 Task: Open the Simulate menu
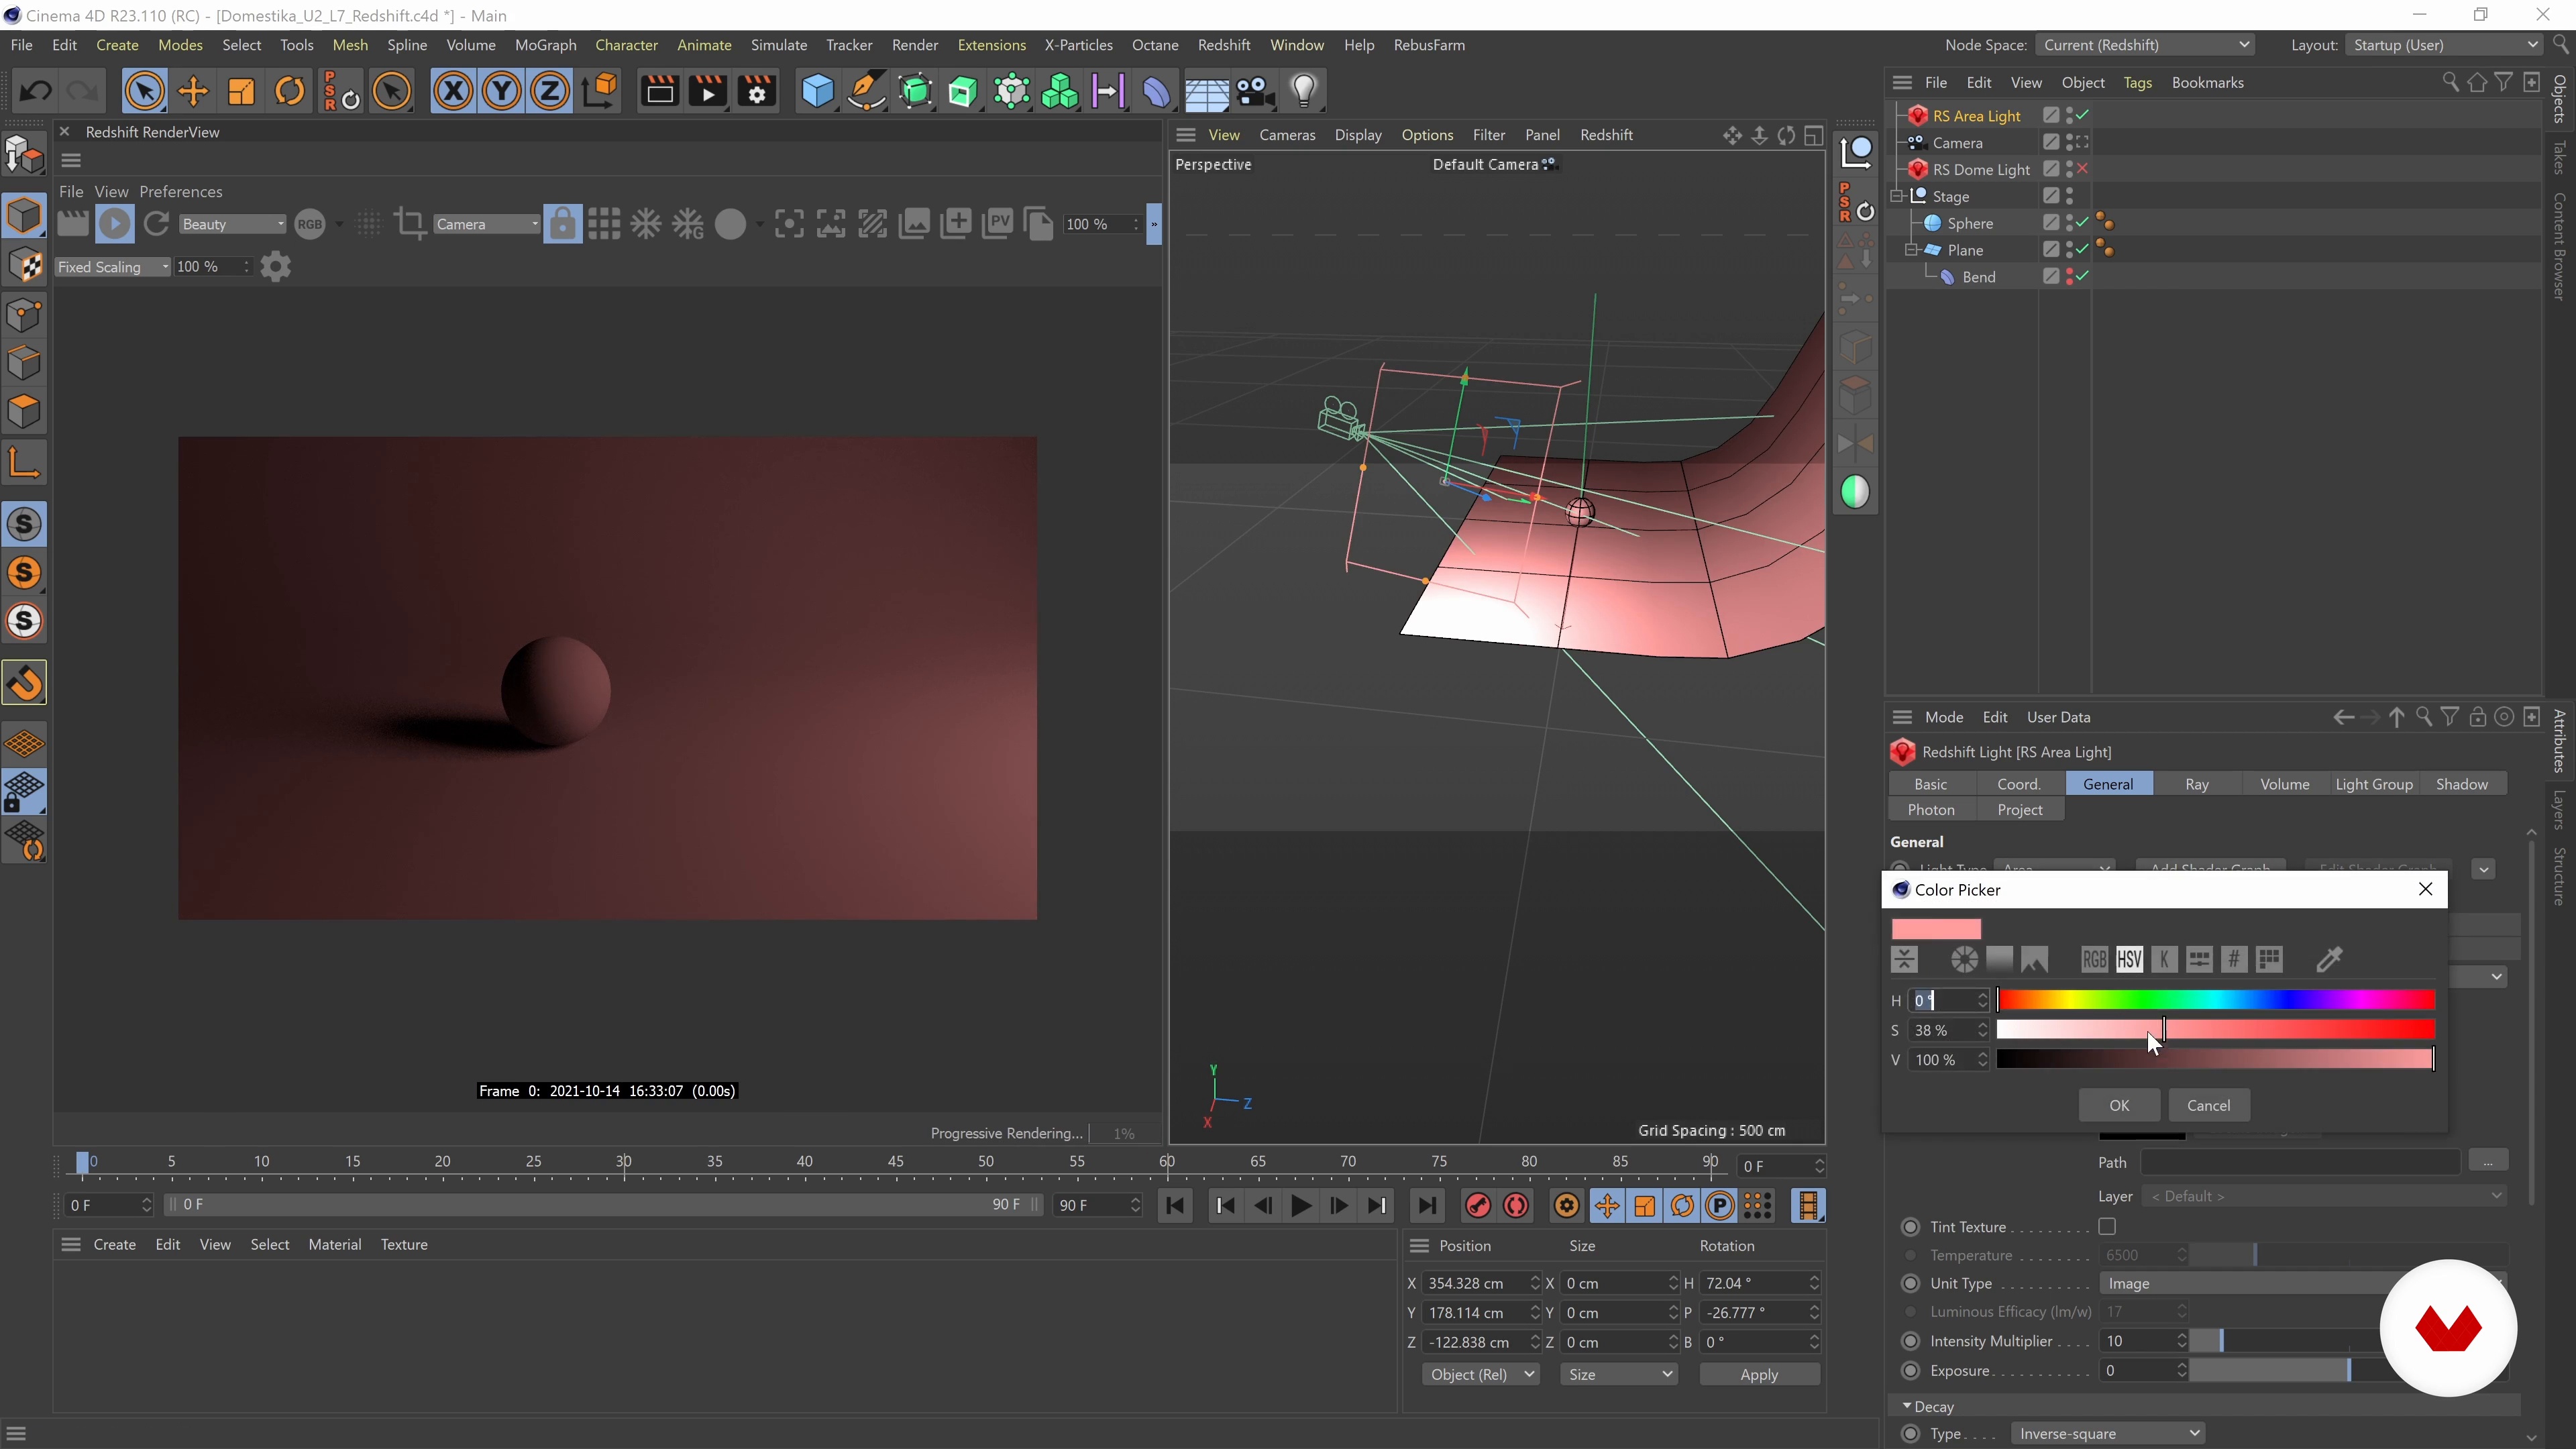(779, 45)
